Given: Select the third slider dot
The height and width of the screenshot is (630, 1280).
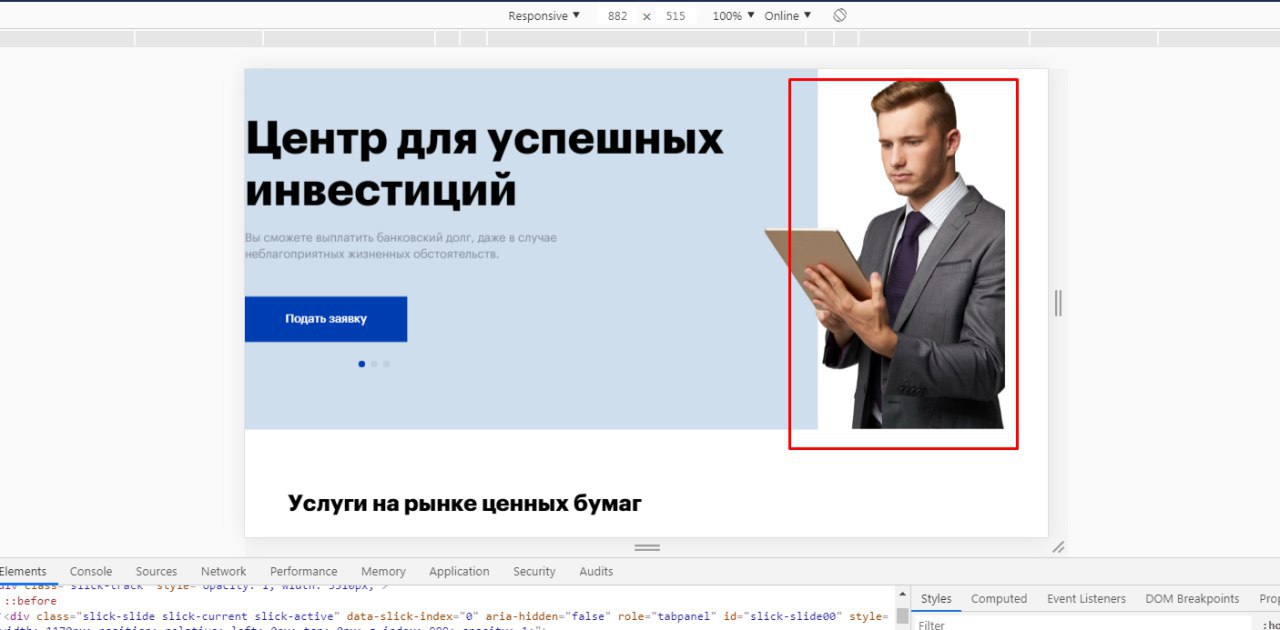Looking at the screenshot, I should tap(386, 364).
